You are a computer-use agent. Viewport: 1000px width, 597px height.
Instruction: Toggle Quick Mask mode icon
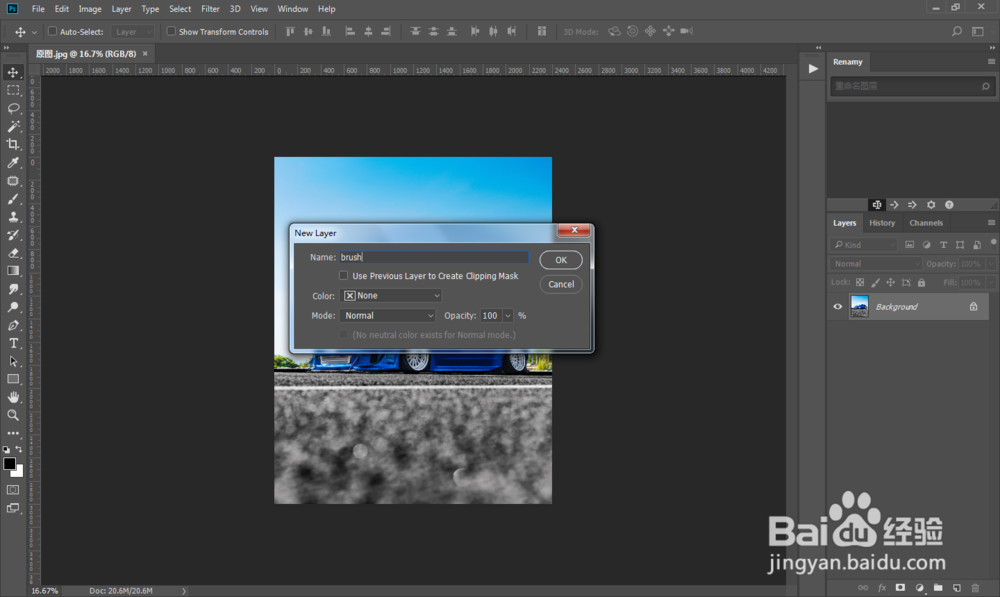(x=13, y=490)
